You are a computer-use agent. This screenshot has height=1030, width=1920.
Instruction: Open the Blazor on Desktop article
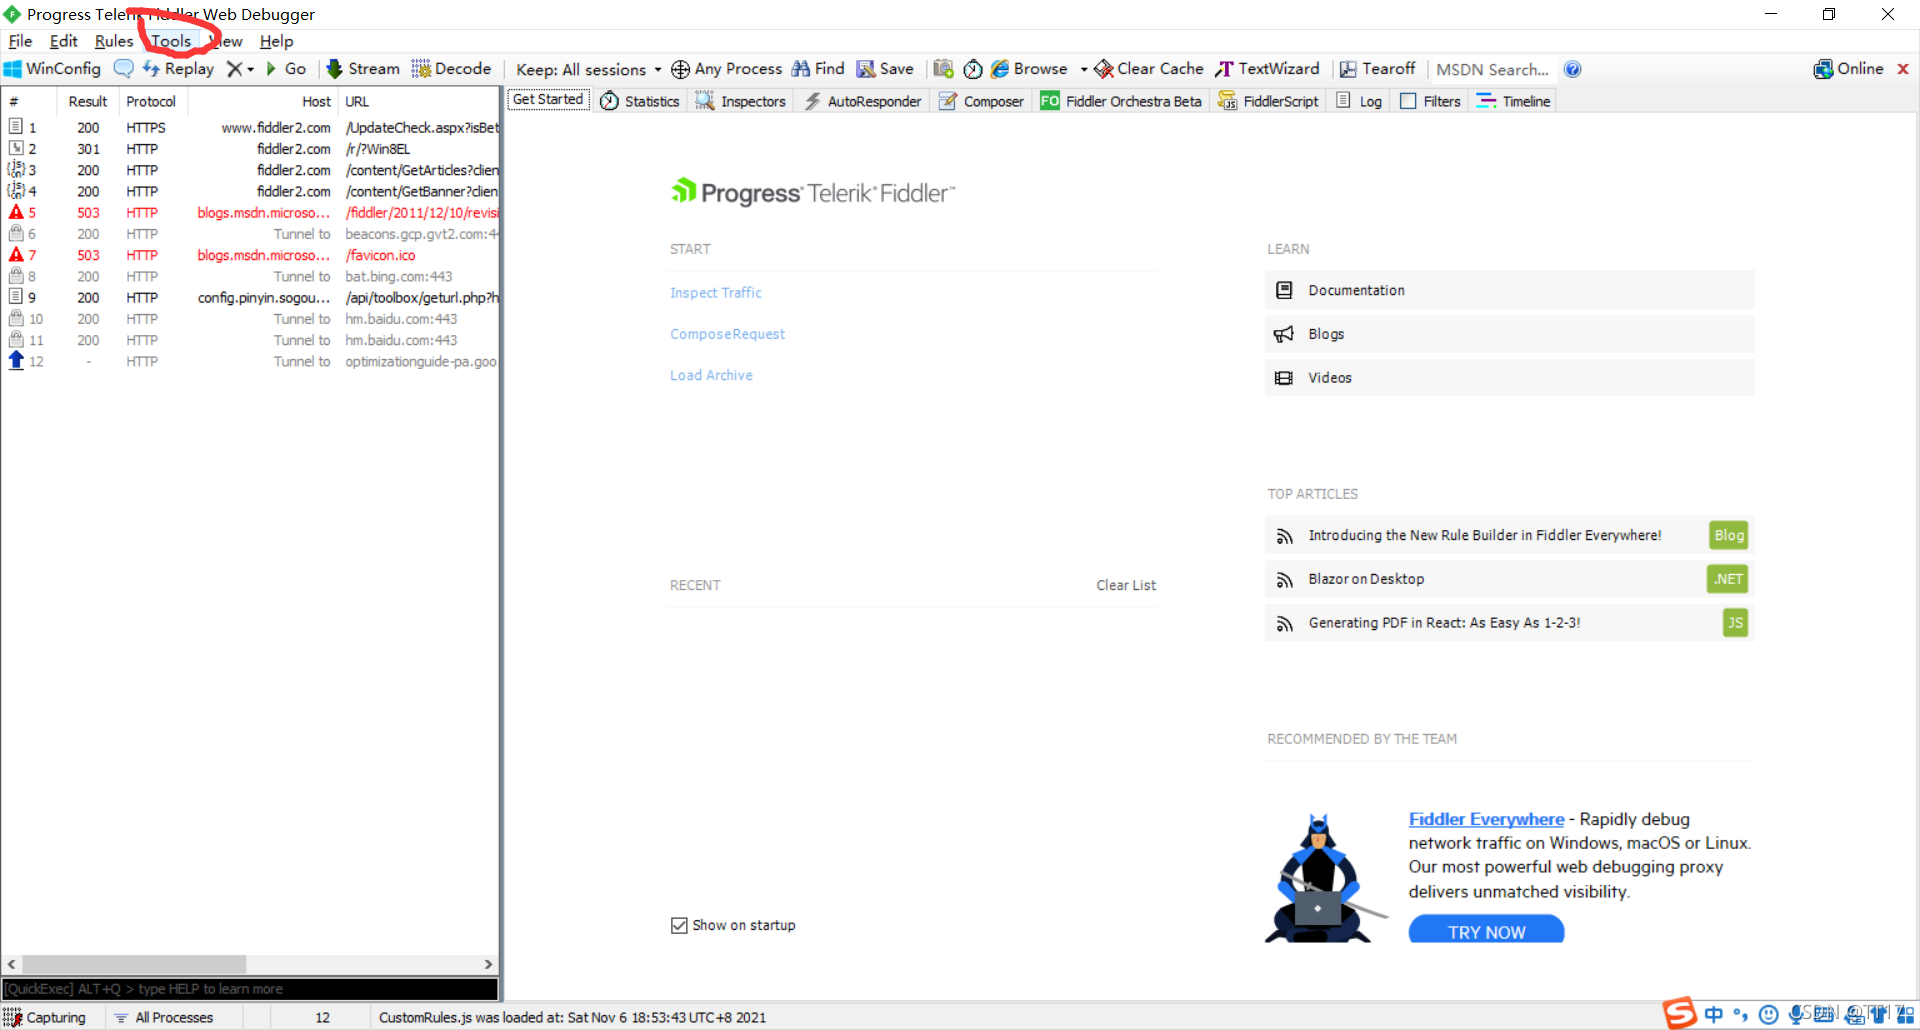1509,579
